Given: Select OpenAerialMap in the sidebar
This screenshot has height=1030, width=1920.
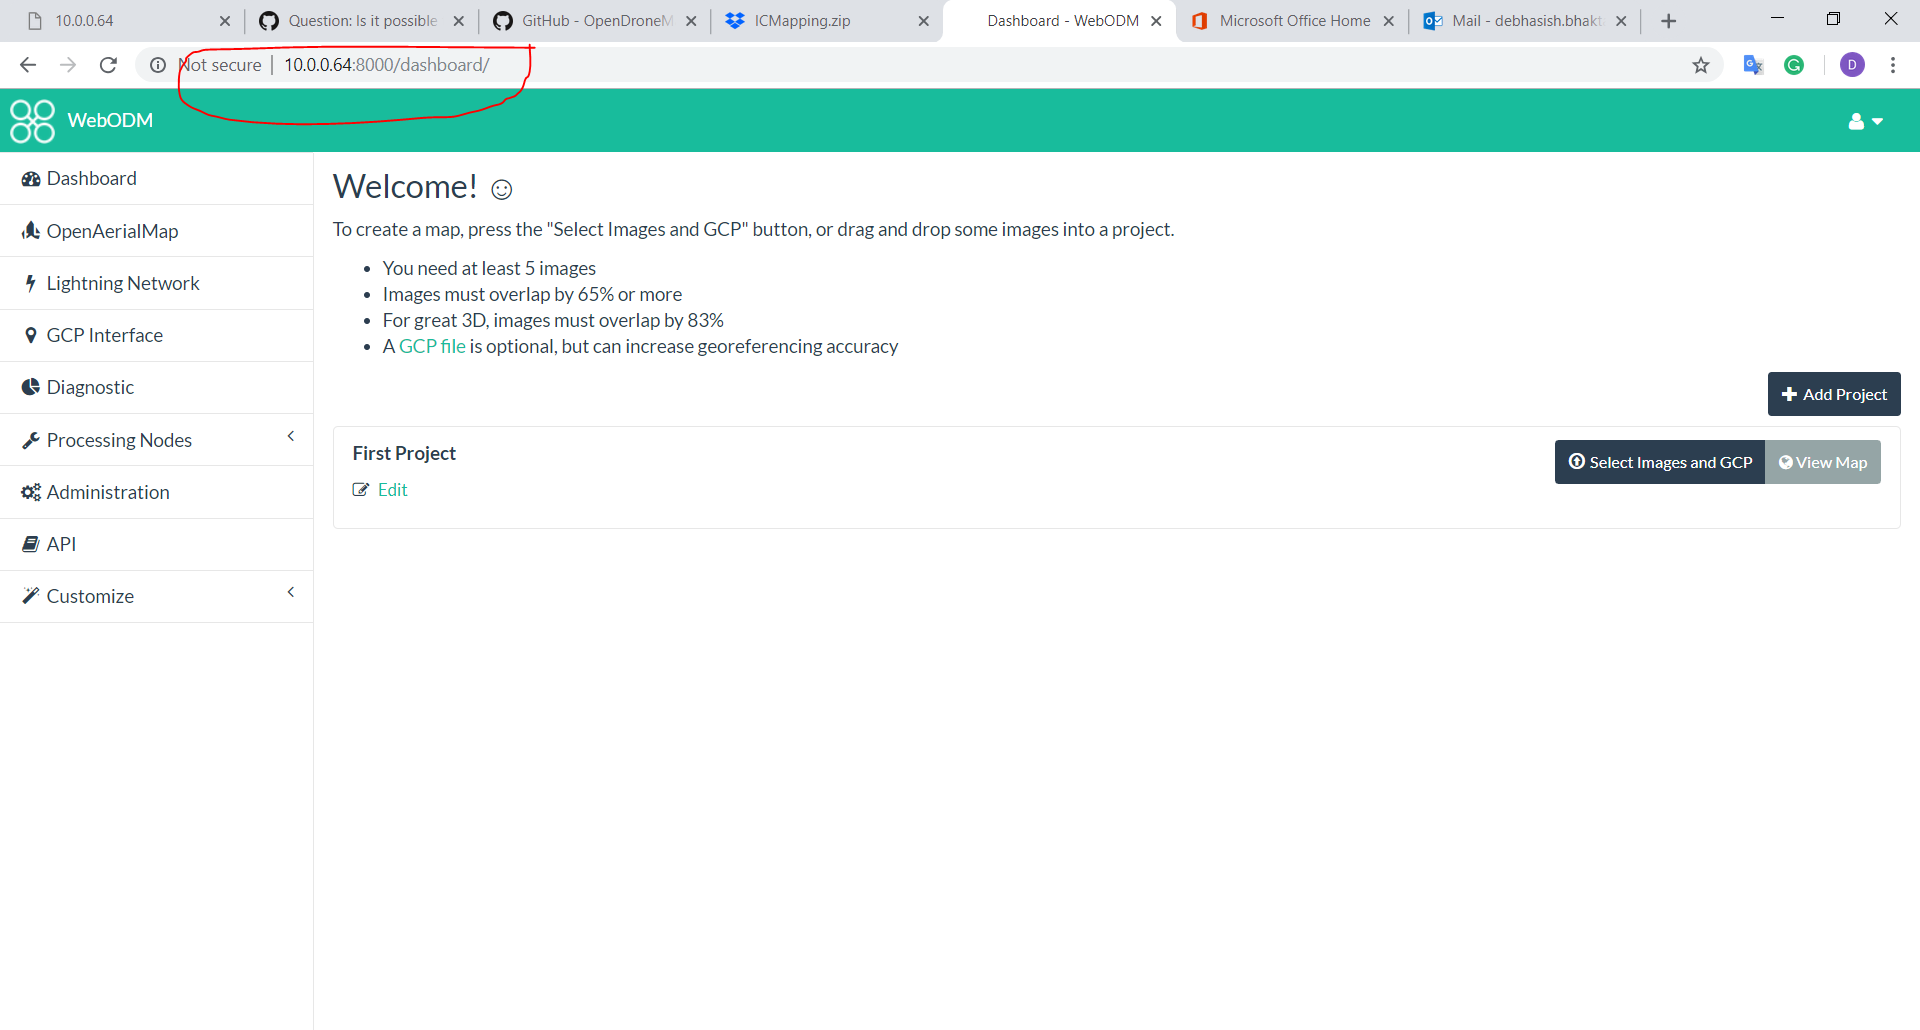Looking at the screenshot, I should [x=112, y=231].
